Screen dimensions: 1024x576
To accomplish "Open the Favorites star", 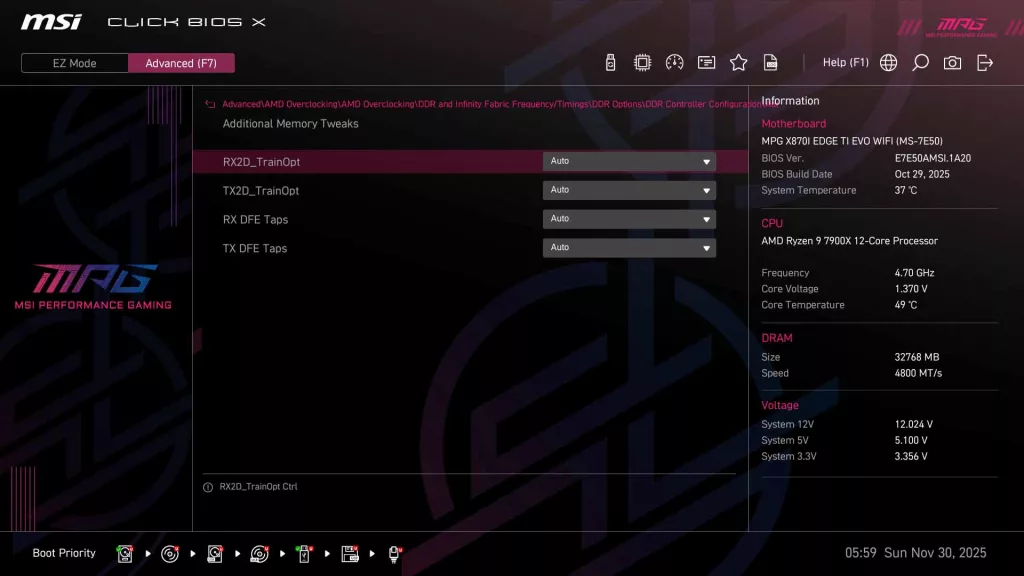I will click(x=738, y=61).
